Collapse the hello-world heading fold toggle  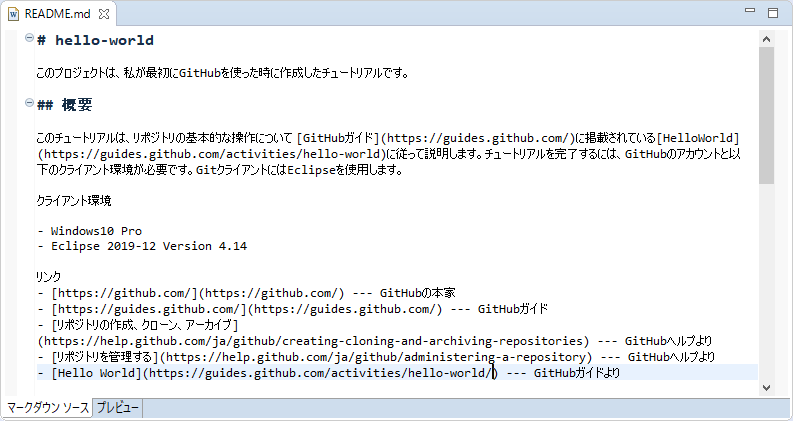[x=29, y=39]
